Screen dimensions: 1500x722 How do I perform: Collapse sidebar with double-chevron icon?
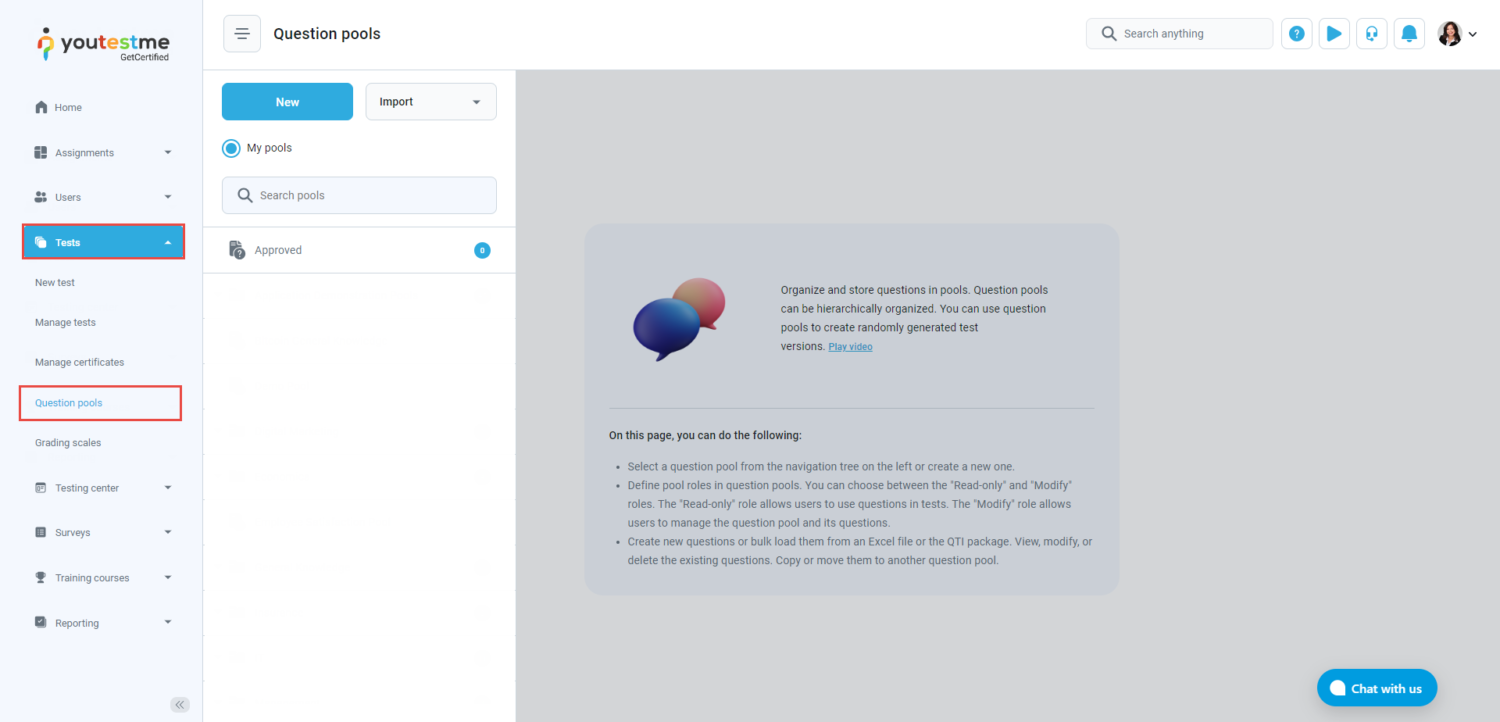pos(180,705)
